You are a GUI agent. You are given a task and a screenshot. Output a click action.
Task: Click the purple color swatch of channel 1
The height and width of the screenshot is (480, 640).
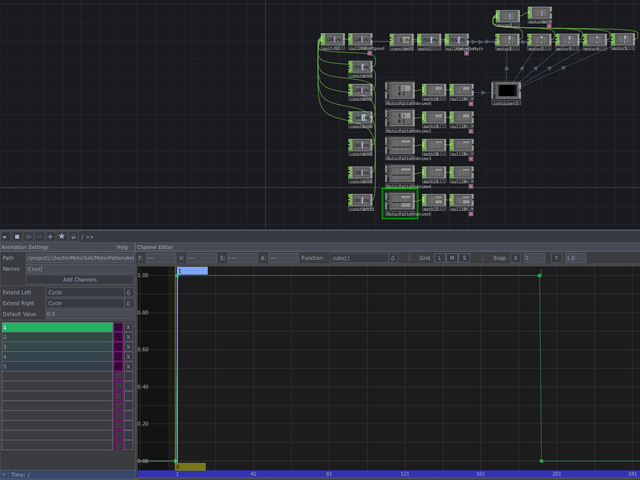click(x=118, y=327)
